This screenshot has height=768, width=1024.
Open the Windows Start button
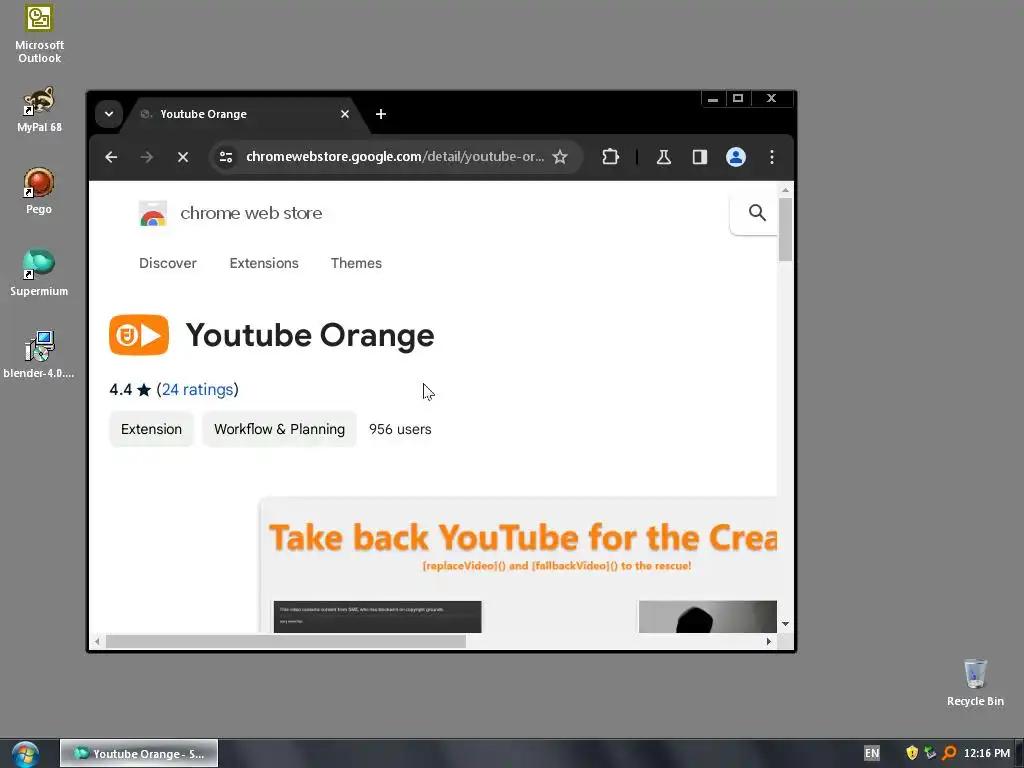[x=25, y=754]
